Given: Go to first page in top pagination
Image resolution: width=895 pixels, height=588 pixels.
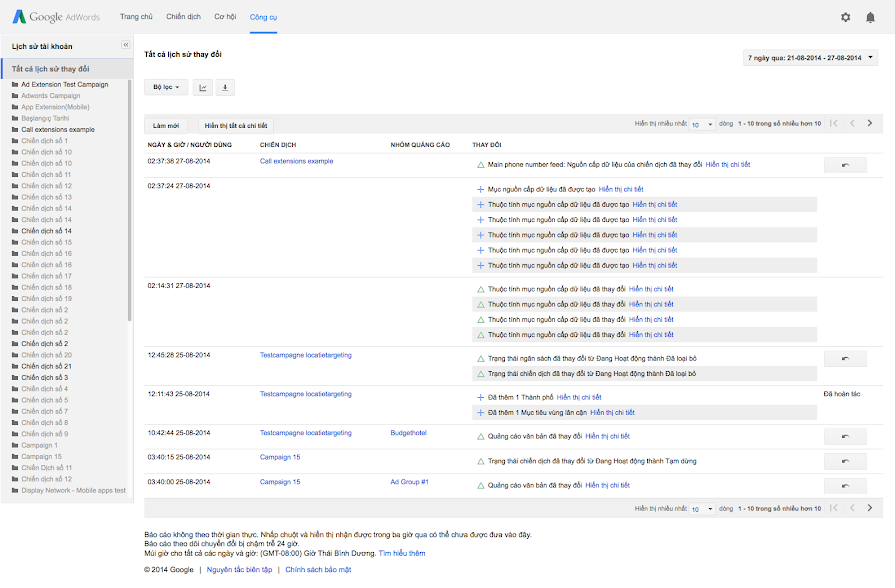Looking at the screenshot, I should click(x=834, y=124).
